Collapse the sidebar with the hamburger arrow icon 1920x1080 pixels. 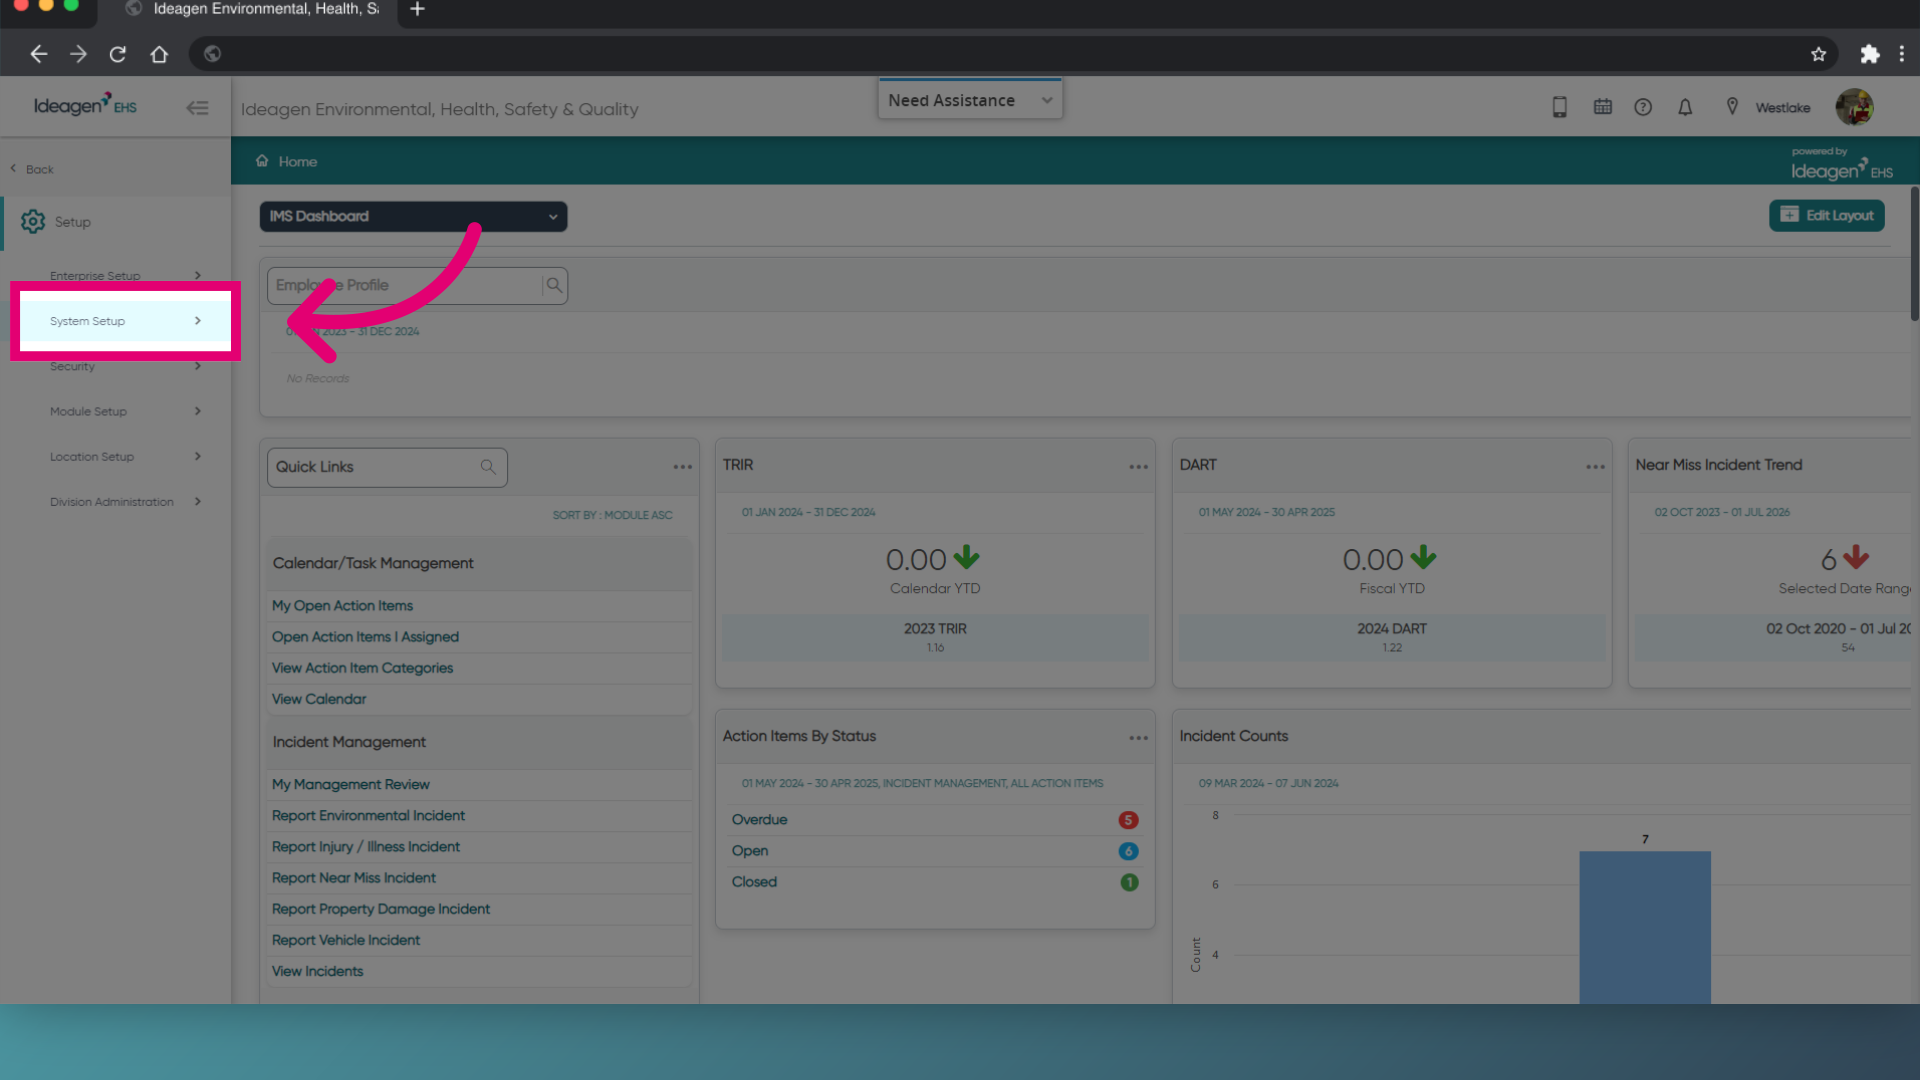point(197,108)
